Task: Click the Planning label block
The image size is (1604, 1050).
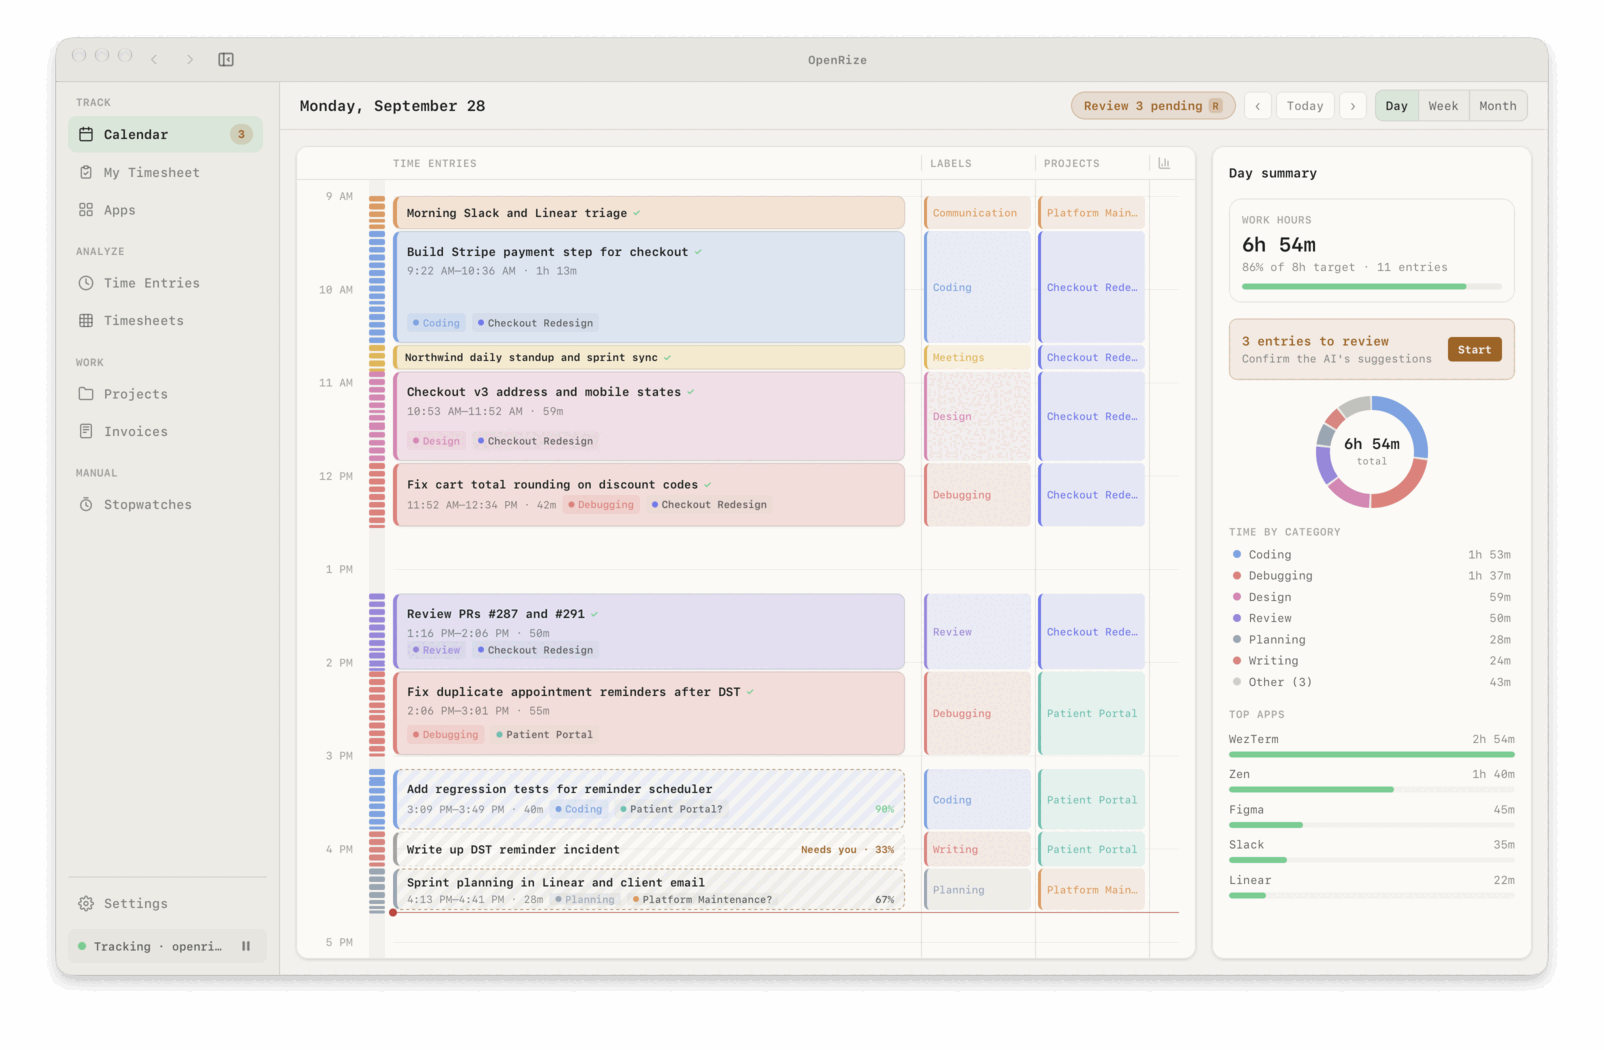Action: 977,890
